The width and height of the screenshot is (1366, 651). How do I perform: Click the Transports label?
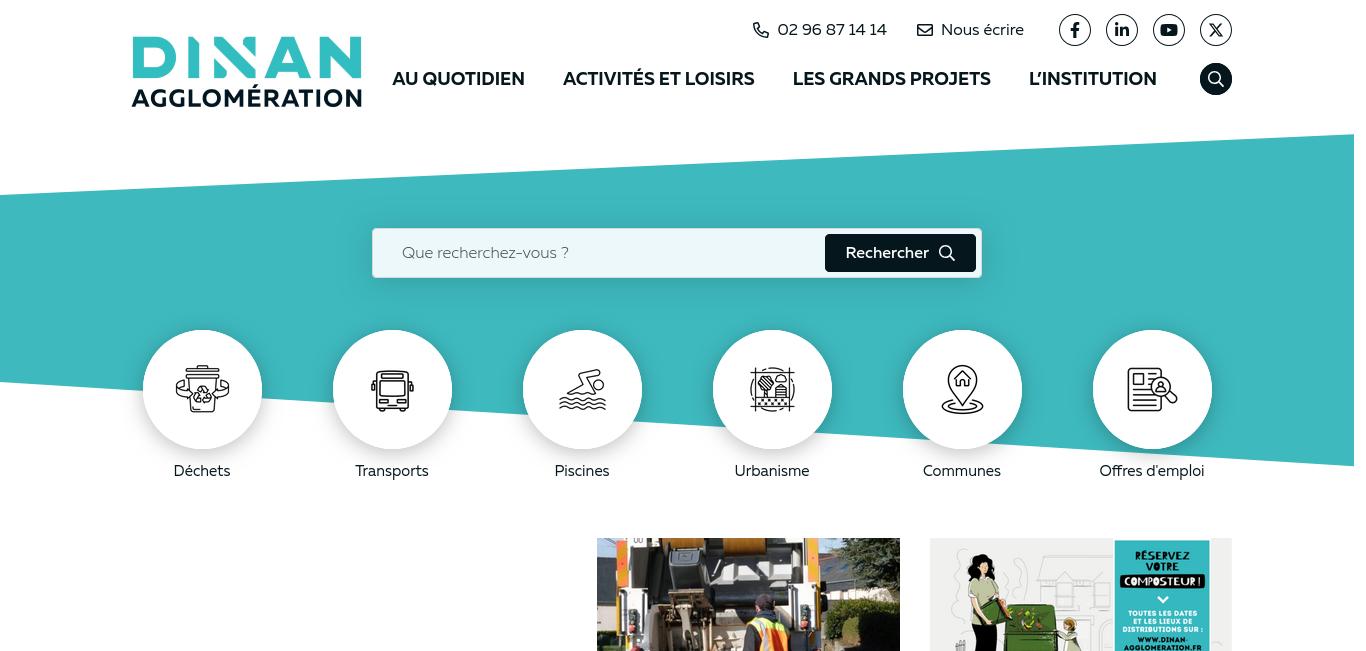point(392,471)
